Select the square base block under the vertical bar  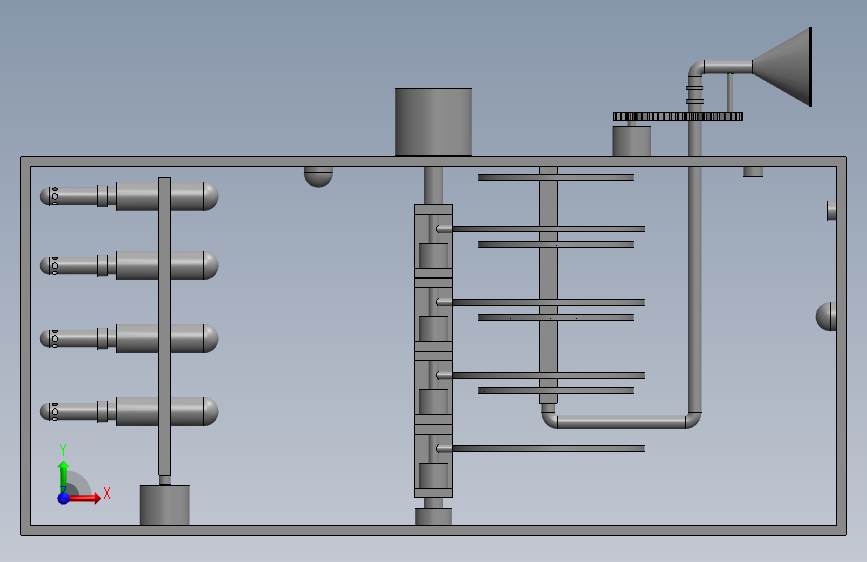(x=165, y=505)
